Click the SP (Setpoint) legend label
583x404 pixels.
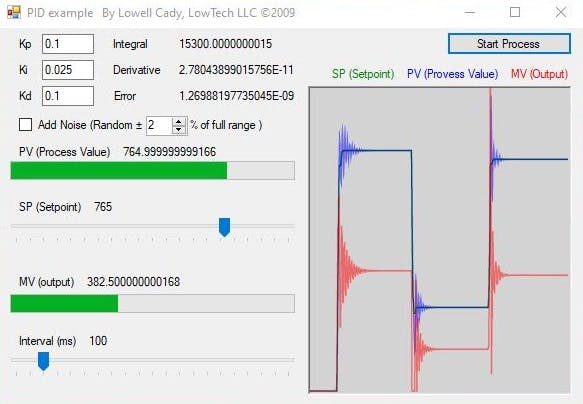(x=363, y=74)
